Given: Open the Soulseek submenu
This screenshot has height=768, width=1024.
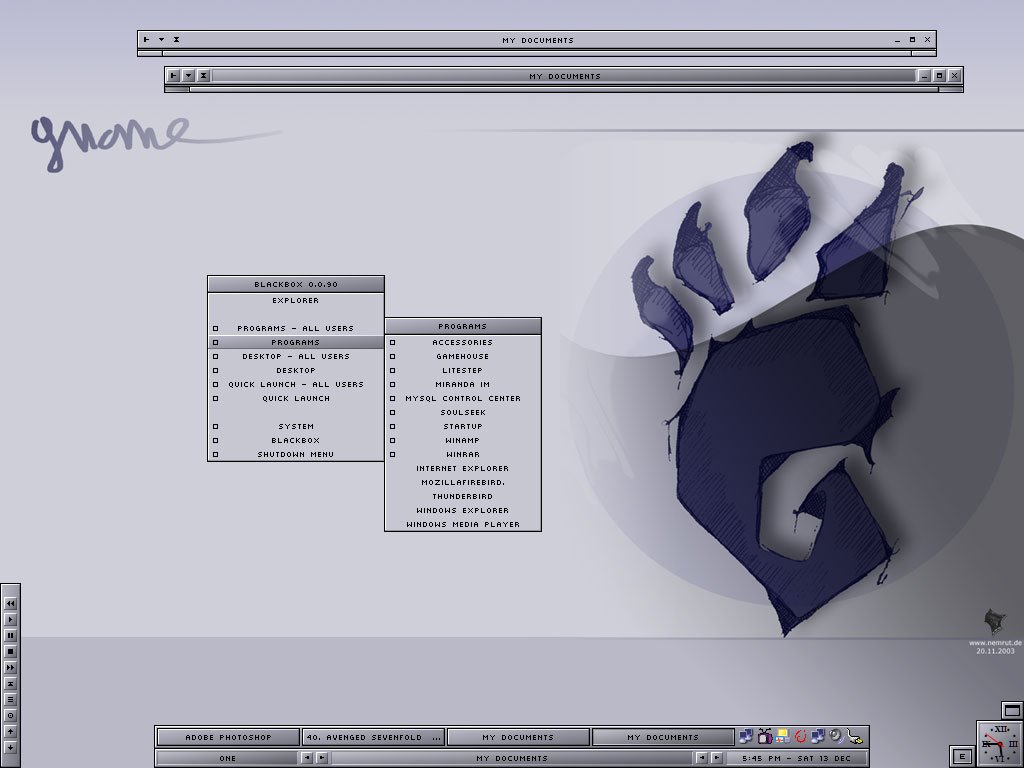Looking at the screenshot, I should [463, 413].
